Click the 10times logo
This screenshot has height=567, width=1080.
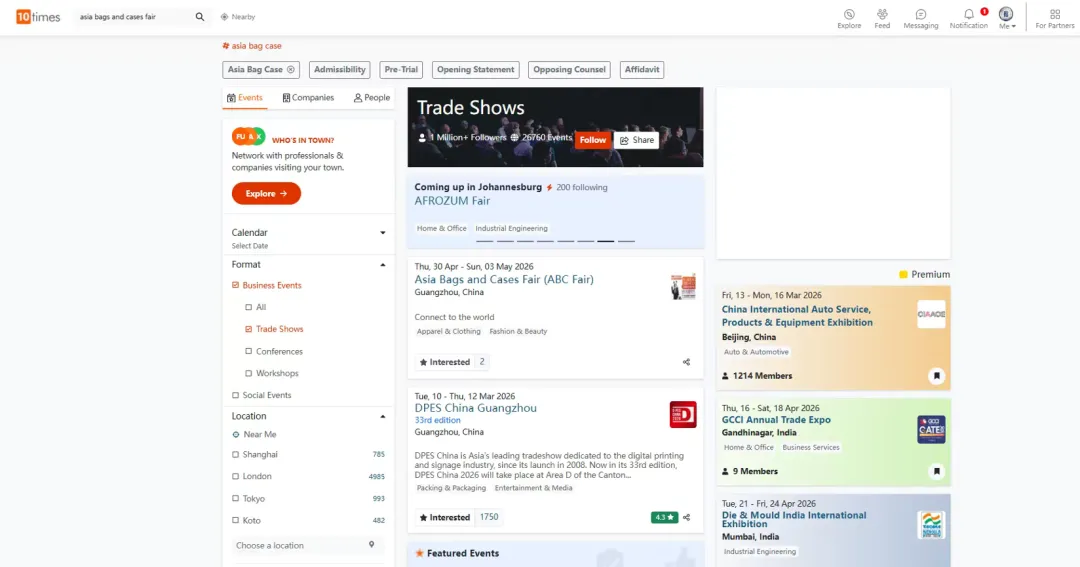38,17
